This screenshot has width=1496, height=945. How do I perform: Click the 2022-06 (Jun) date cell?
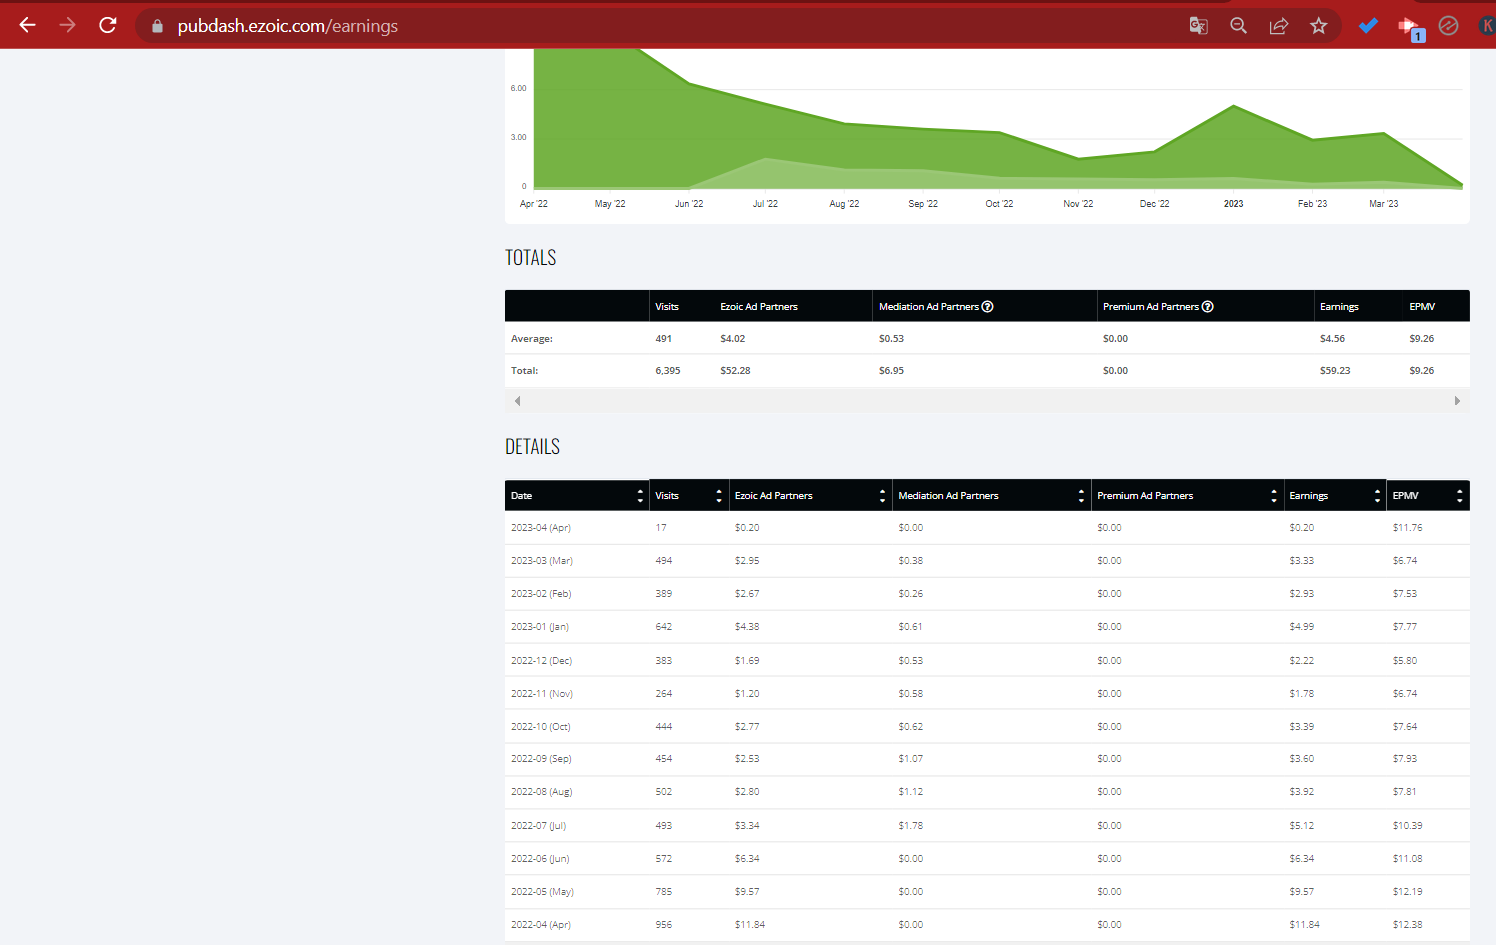(x=540, y=858)
